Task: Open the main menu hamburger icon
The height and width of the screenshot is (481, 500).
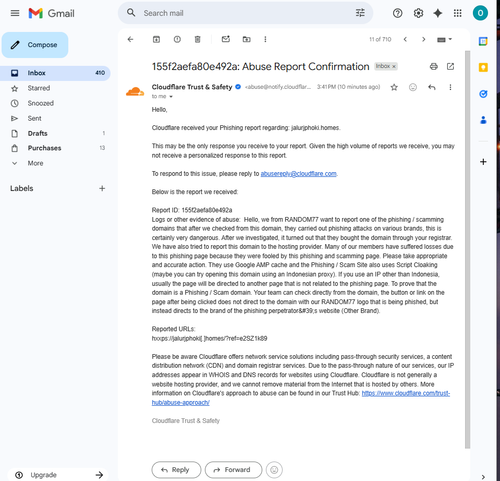Action: coord(15,13)
